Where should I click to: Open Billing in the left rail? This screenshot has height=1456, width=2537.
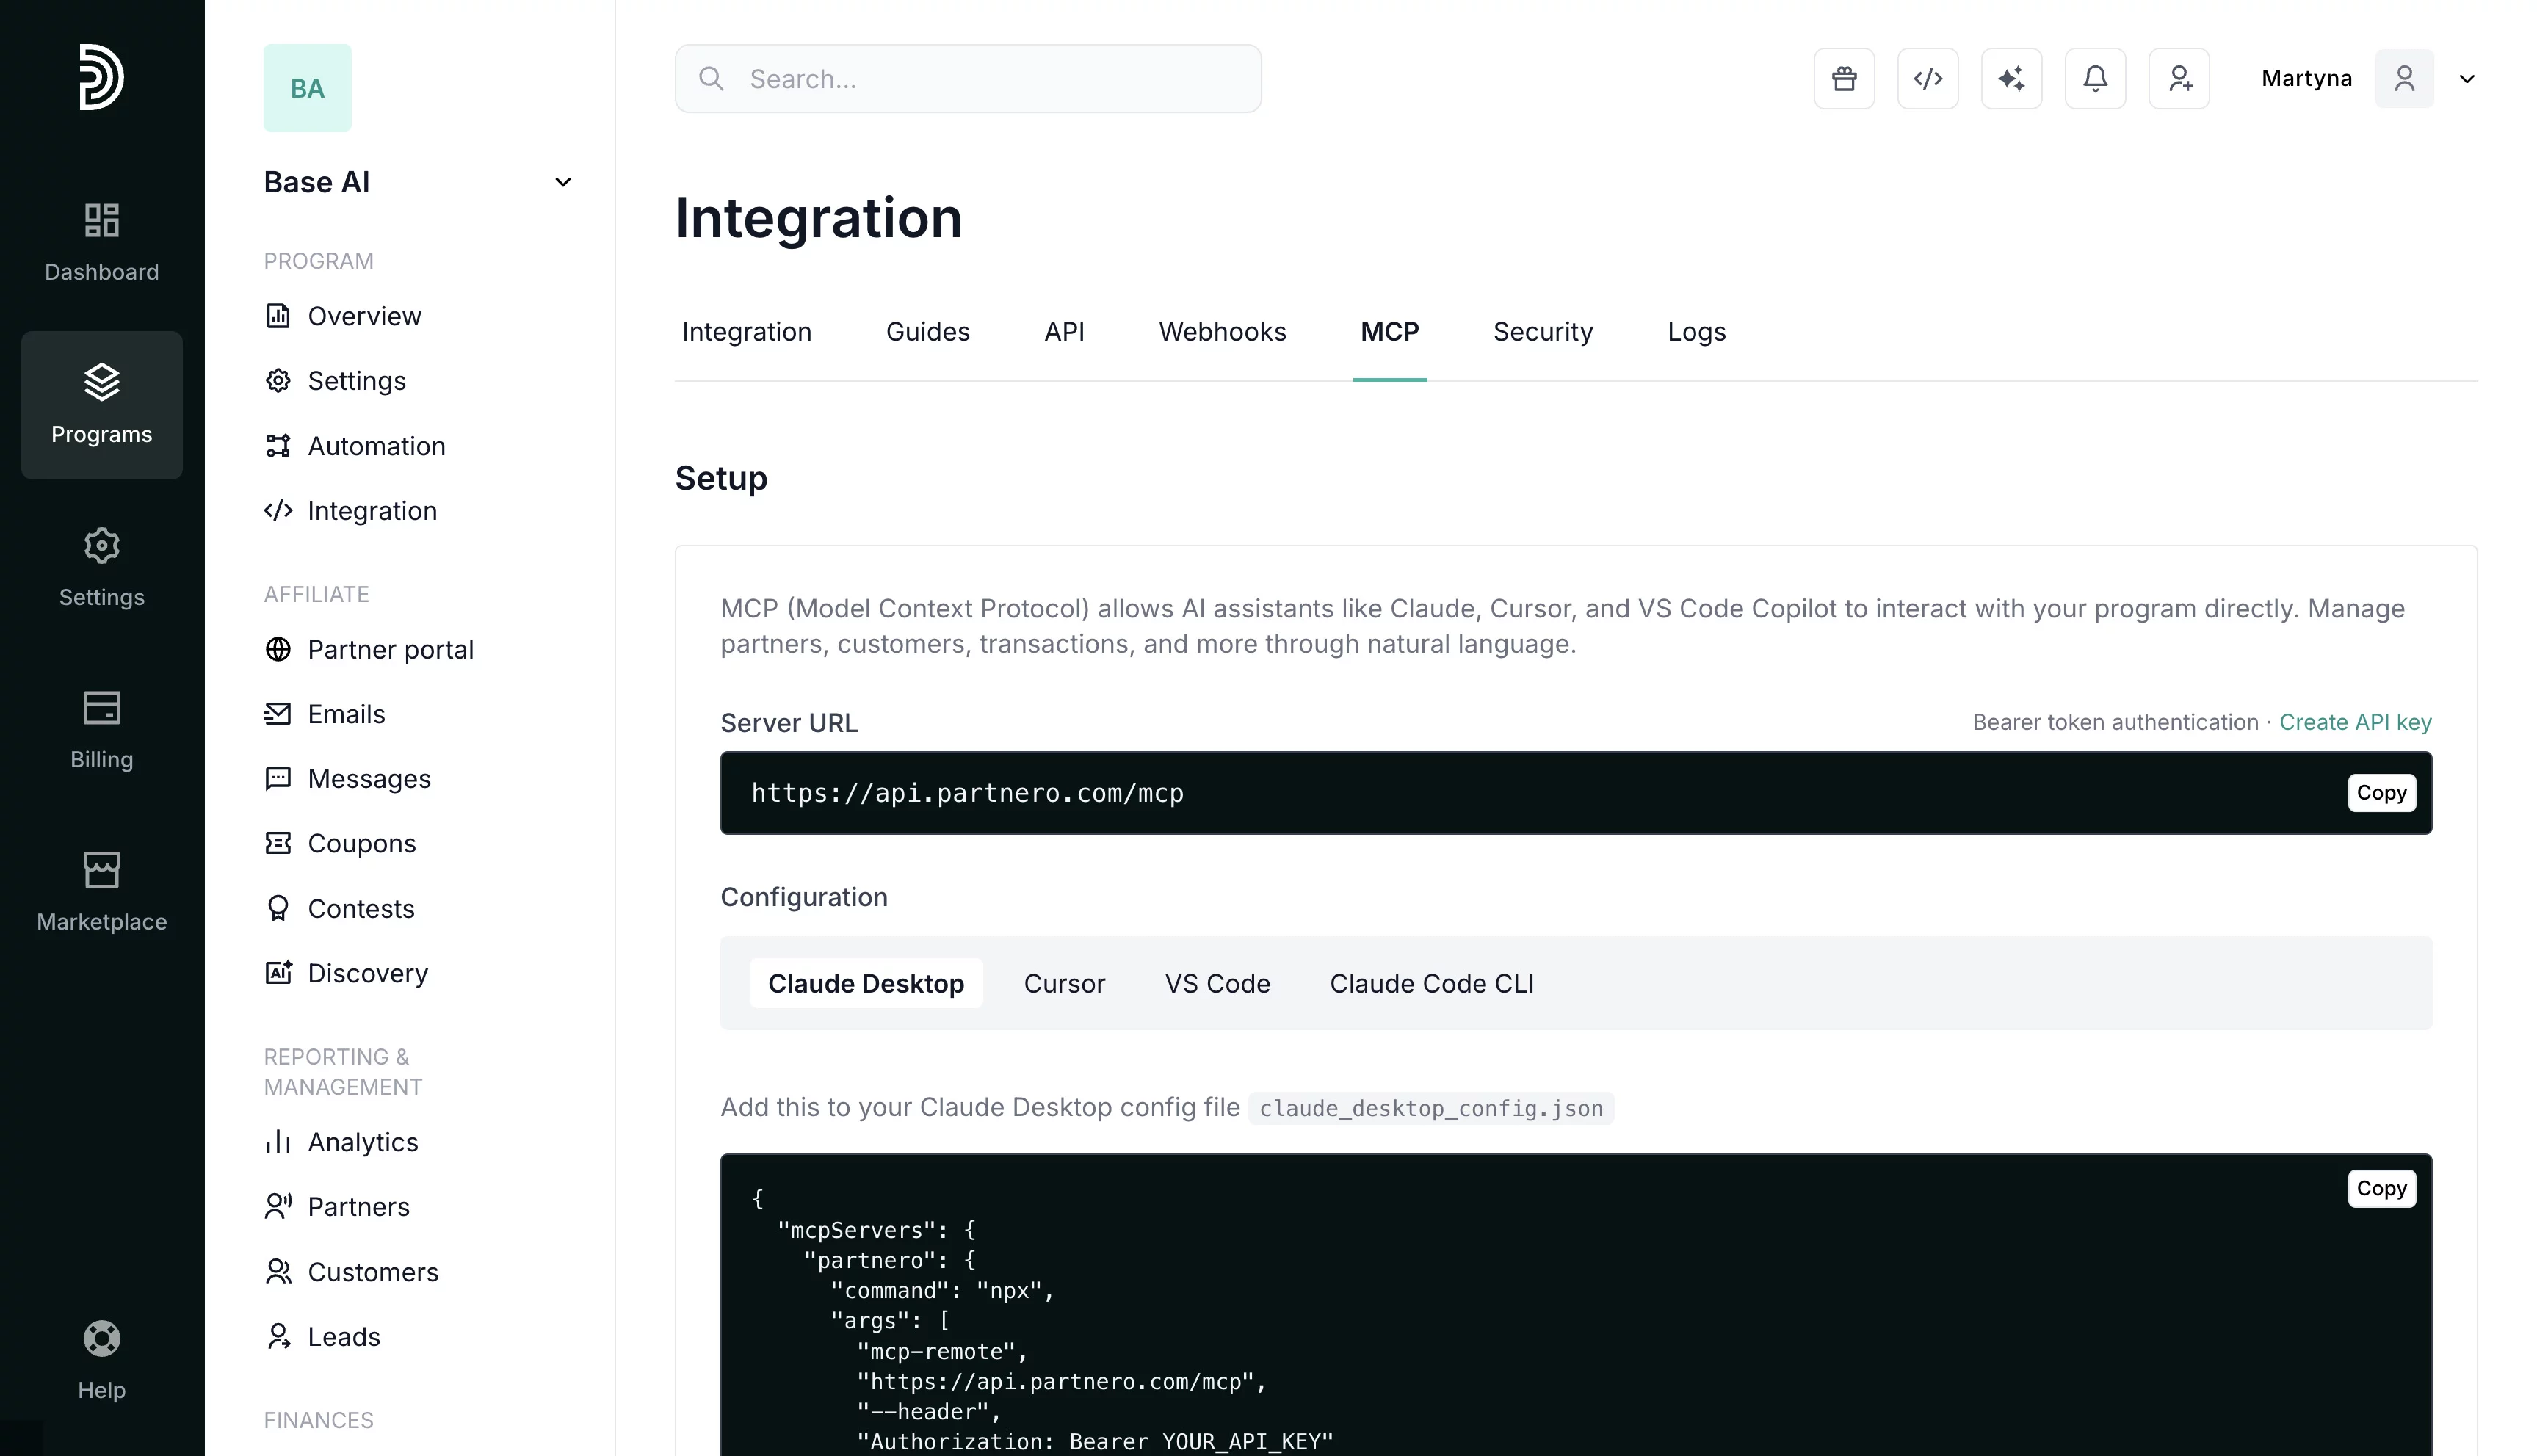[101, 729]
